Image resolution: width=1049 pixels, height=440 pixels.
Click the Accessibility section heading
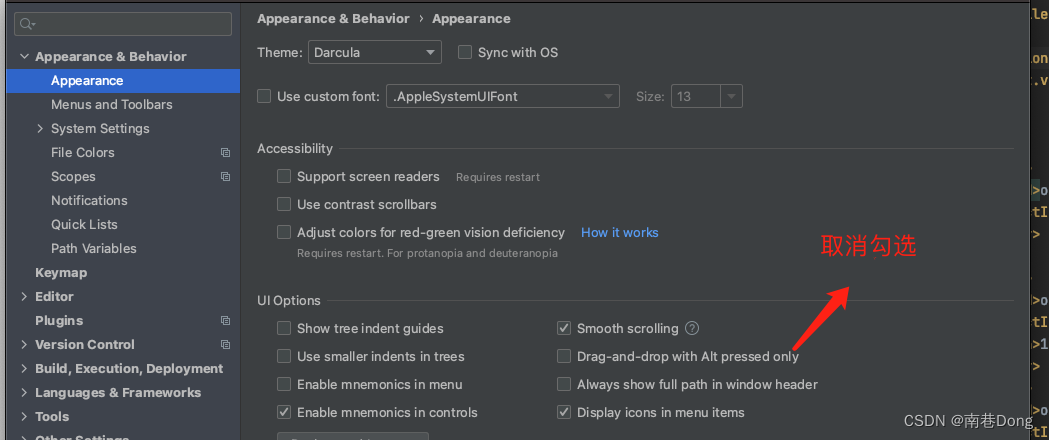(x=295, y=148)
